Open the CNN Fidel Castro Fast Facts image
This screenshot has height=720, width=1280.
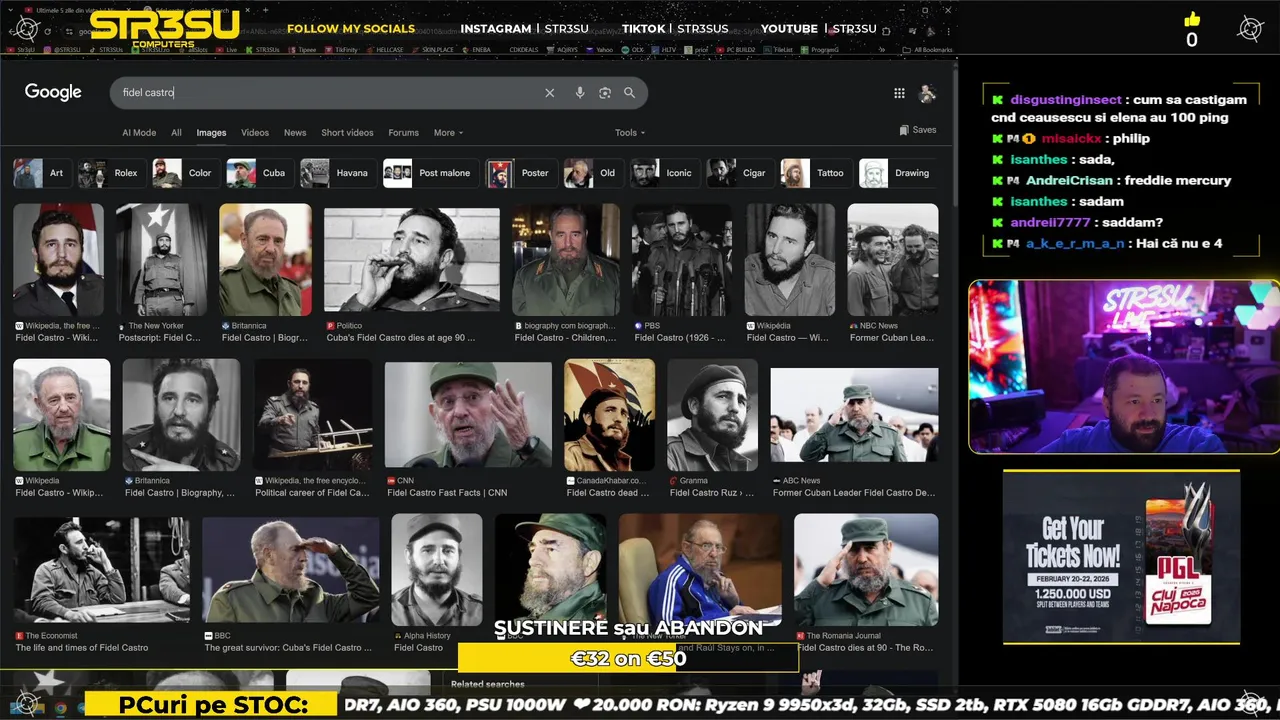tap(468, 415)
